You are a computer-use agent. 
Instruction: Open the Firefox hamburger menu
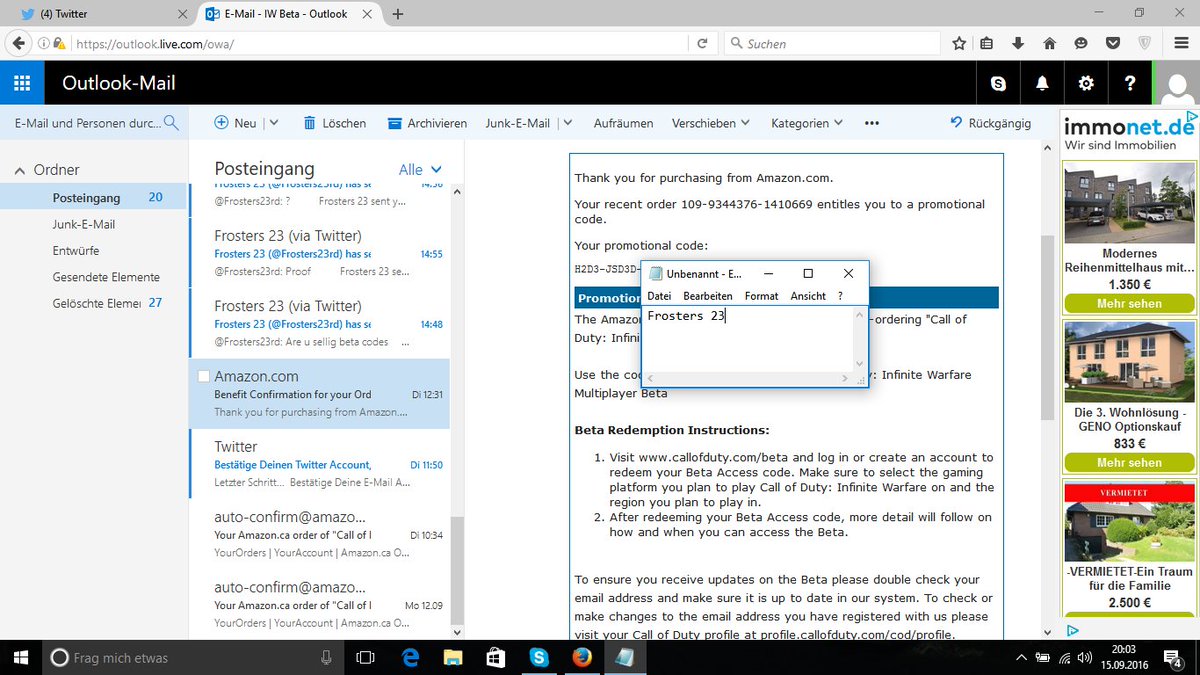click(1179, 43)
